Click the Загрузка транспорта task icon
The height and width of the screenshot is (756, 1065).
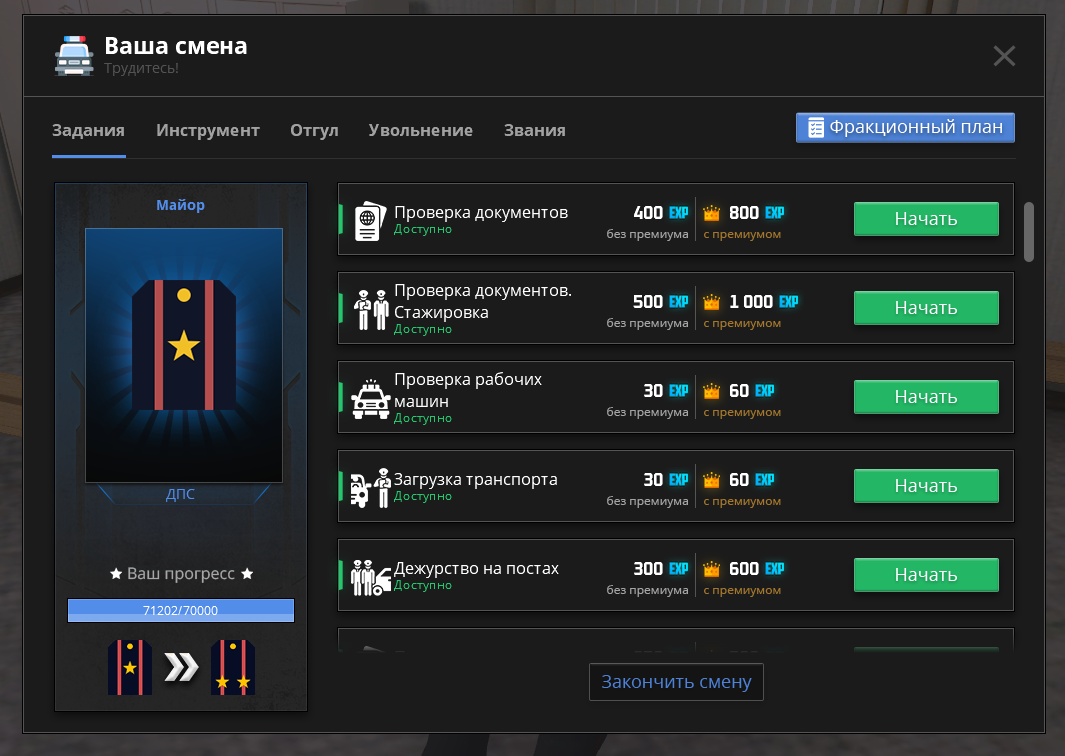[x=371, y=487]
